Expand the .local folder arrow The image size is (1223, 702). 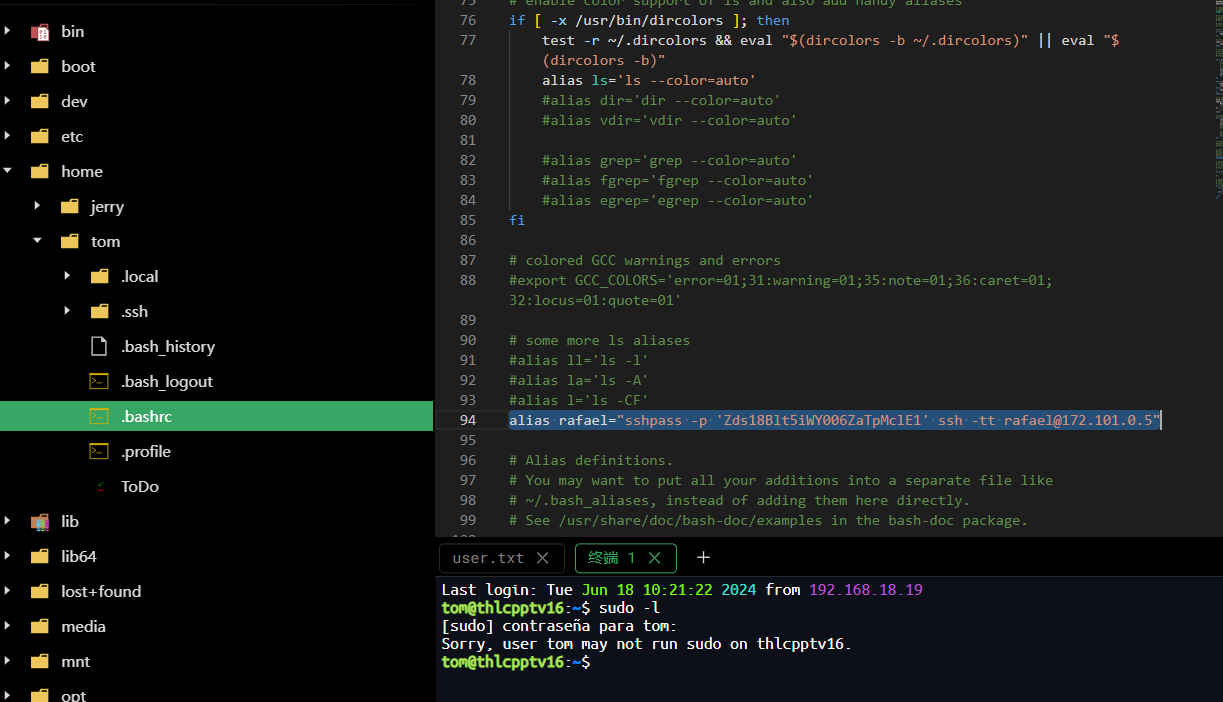click(68, 277)
